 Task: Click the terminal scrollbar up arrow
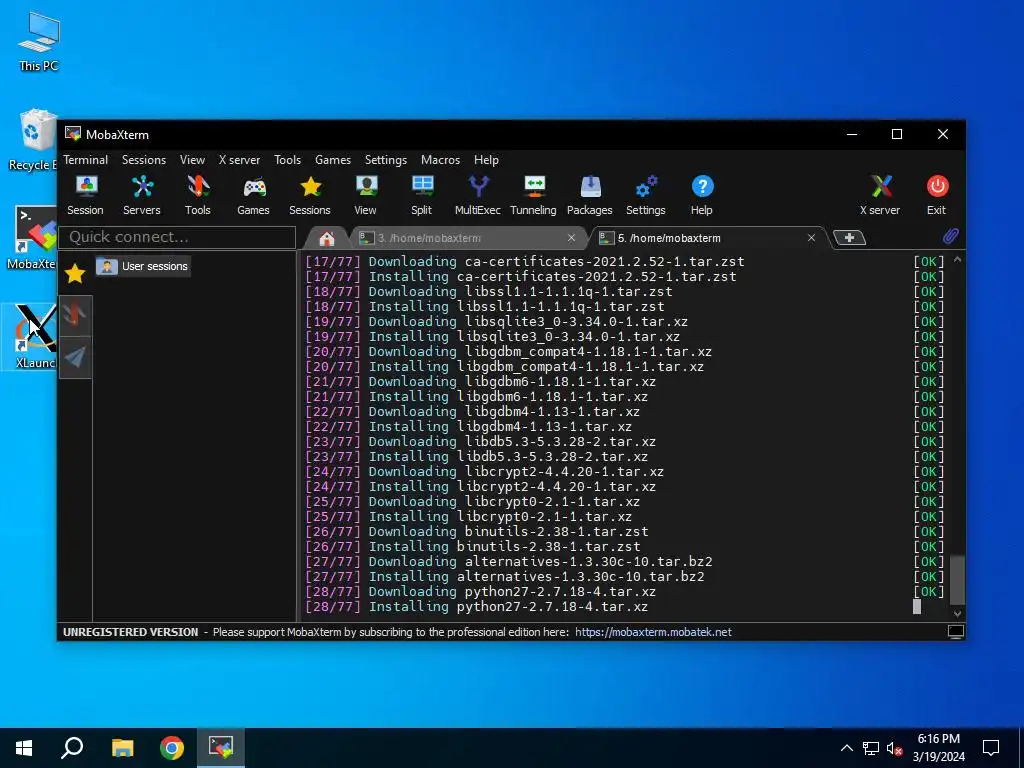click(x=957, y=260)
